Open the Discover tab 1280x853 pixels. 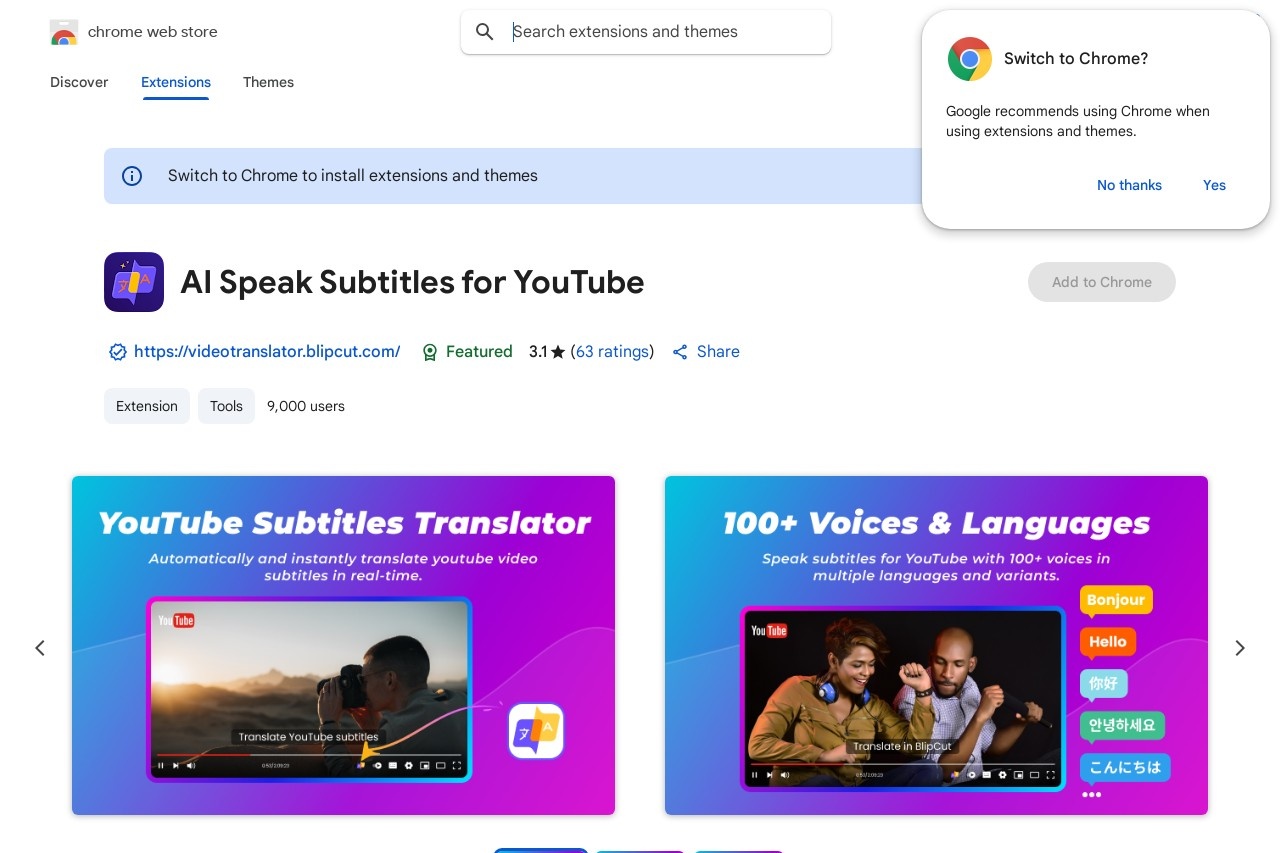[x=79, y=82]
